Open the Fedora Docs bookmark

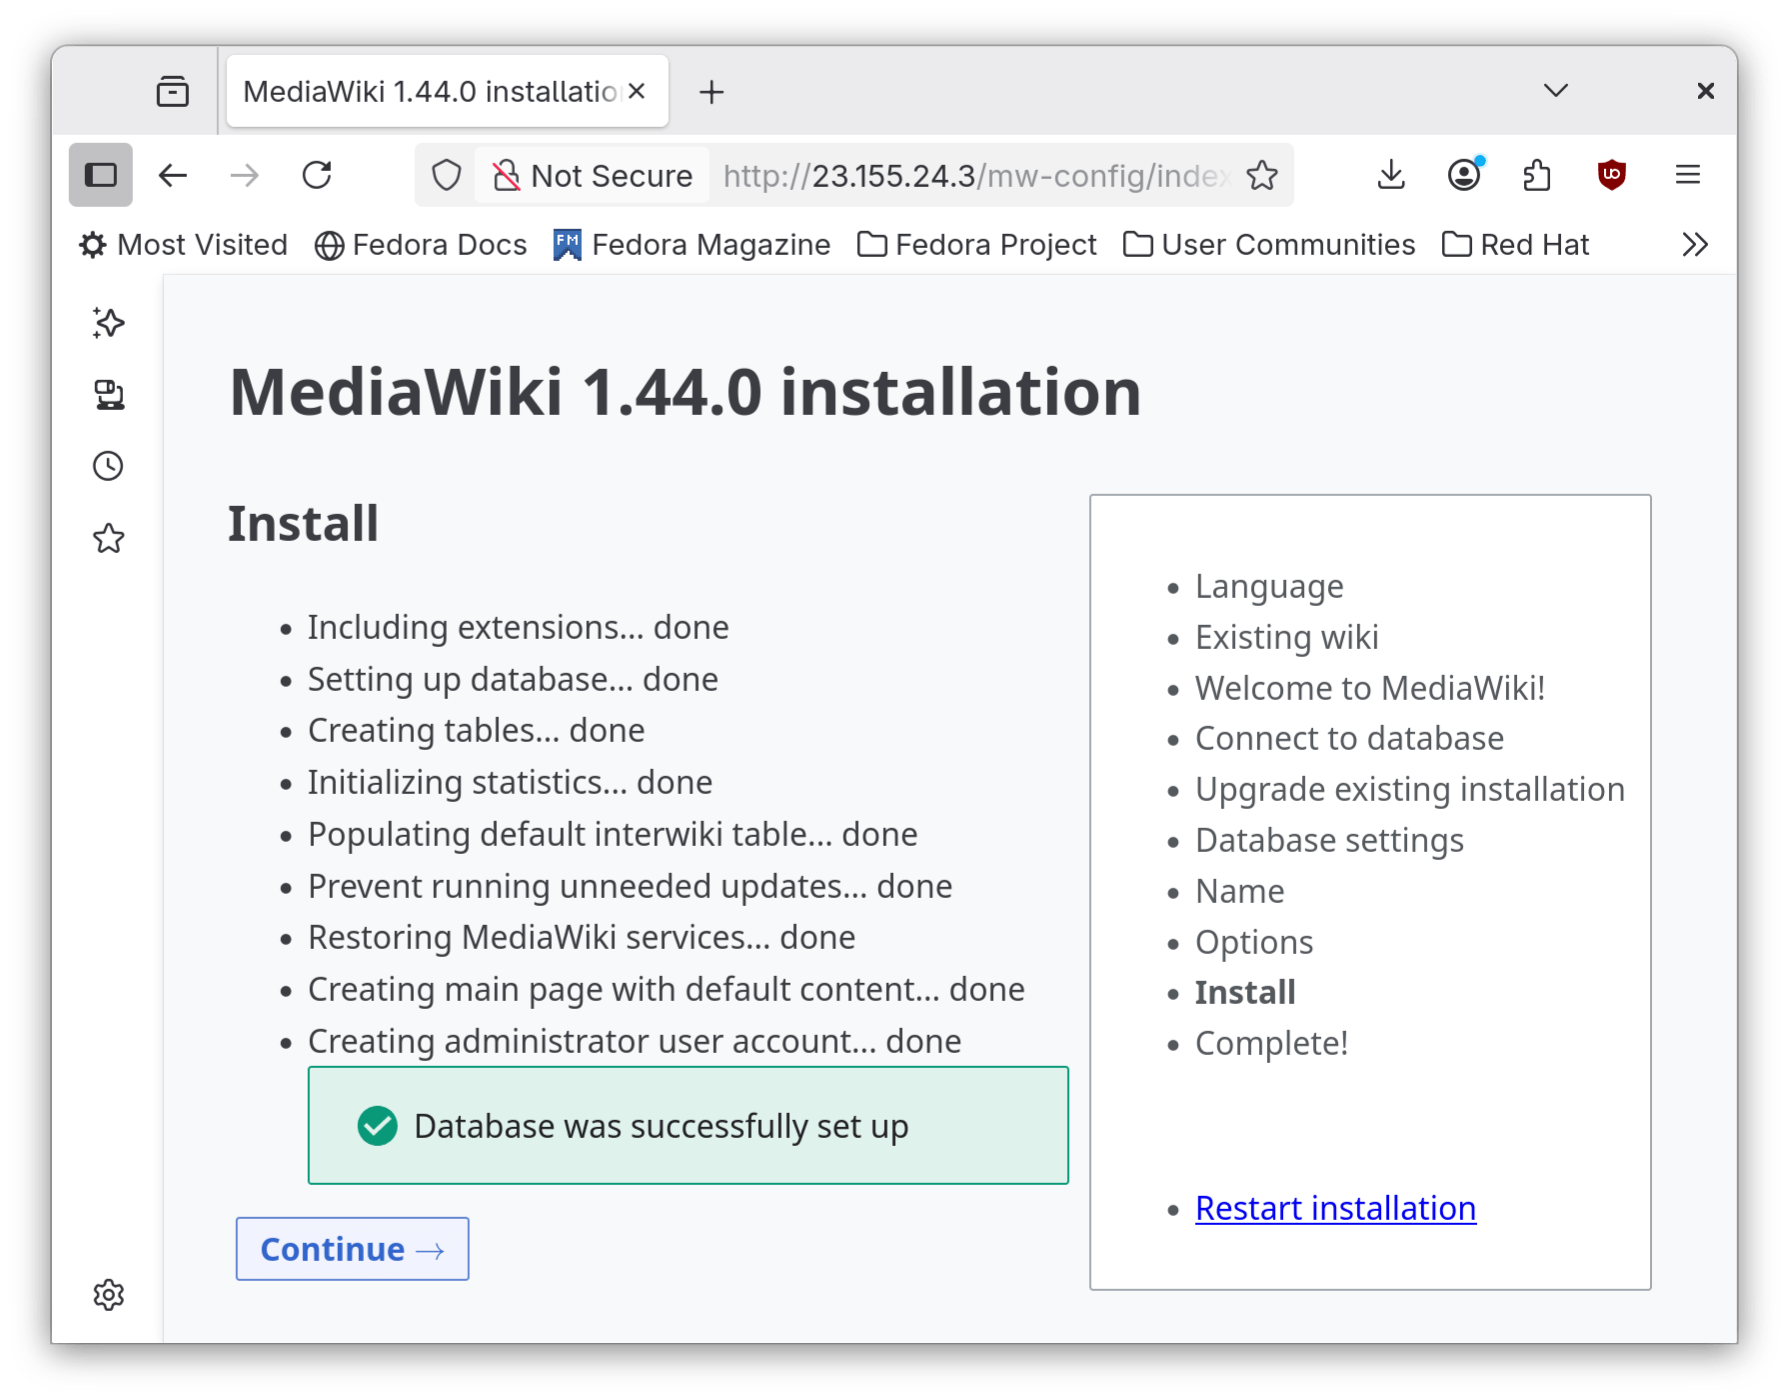[x=421, y=244]
